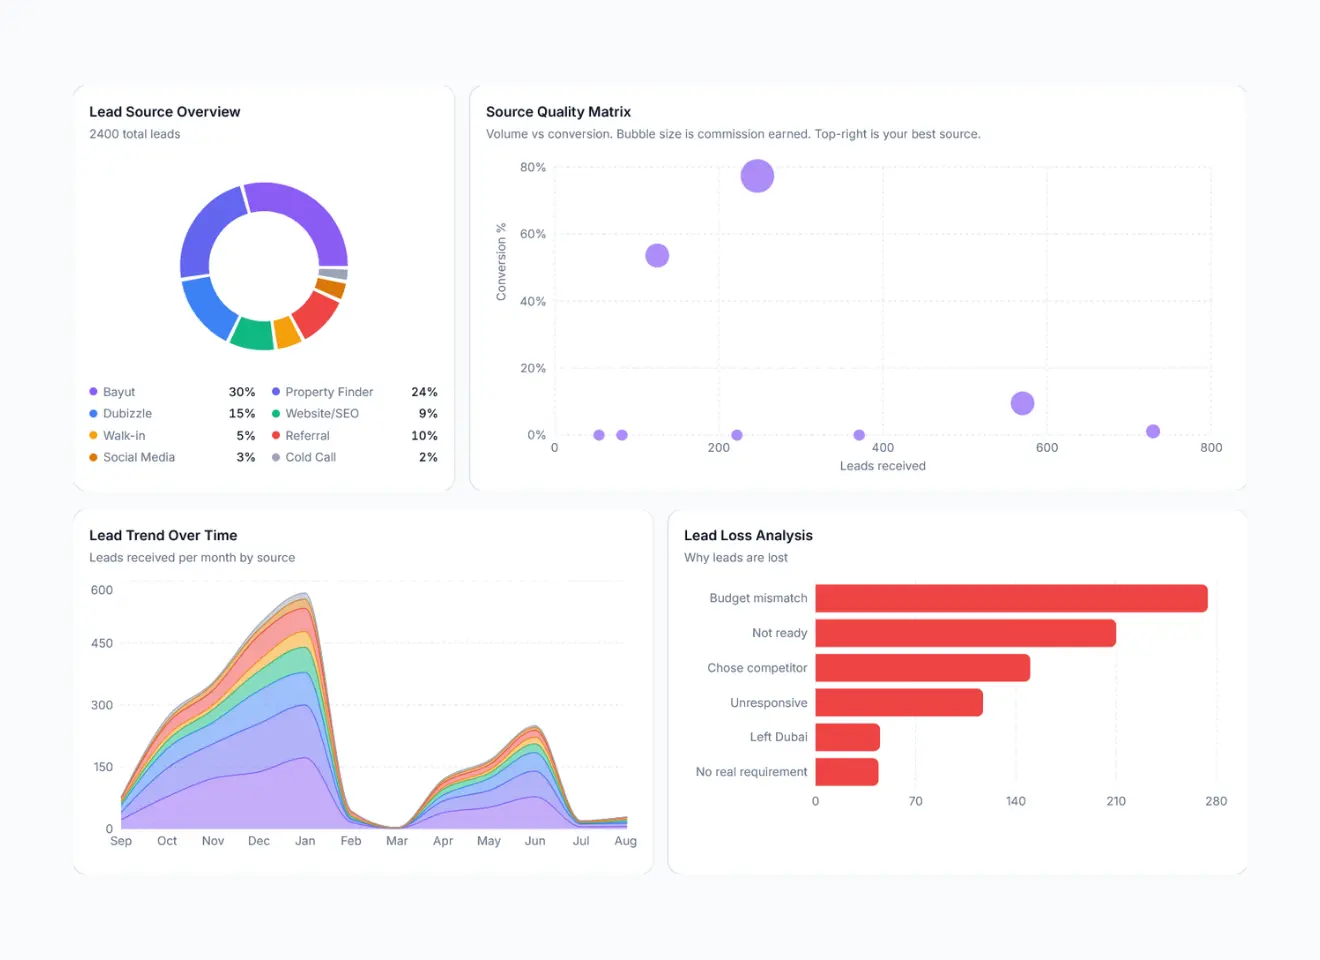
Task: Select the Property Finder legend label
Action: (329, 392)
